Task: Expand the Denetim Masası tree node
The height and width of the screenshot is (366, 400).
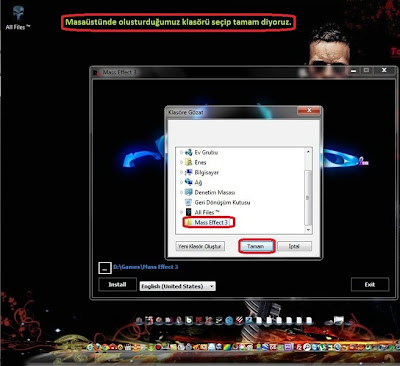Action: (x=181, y=192)
